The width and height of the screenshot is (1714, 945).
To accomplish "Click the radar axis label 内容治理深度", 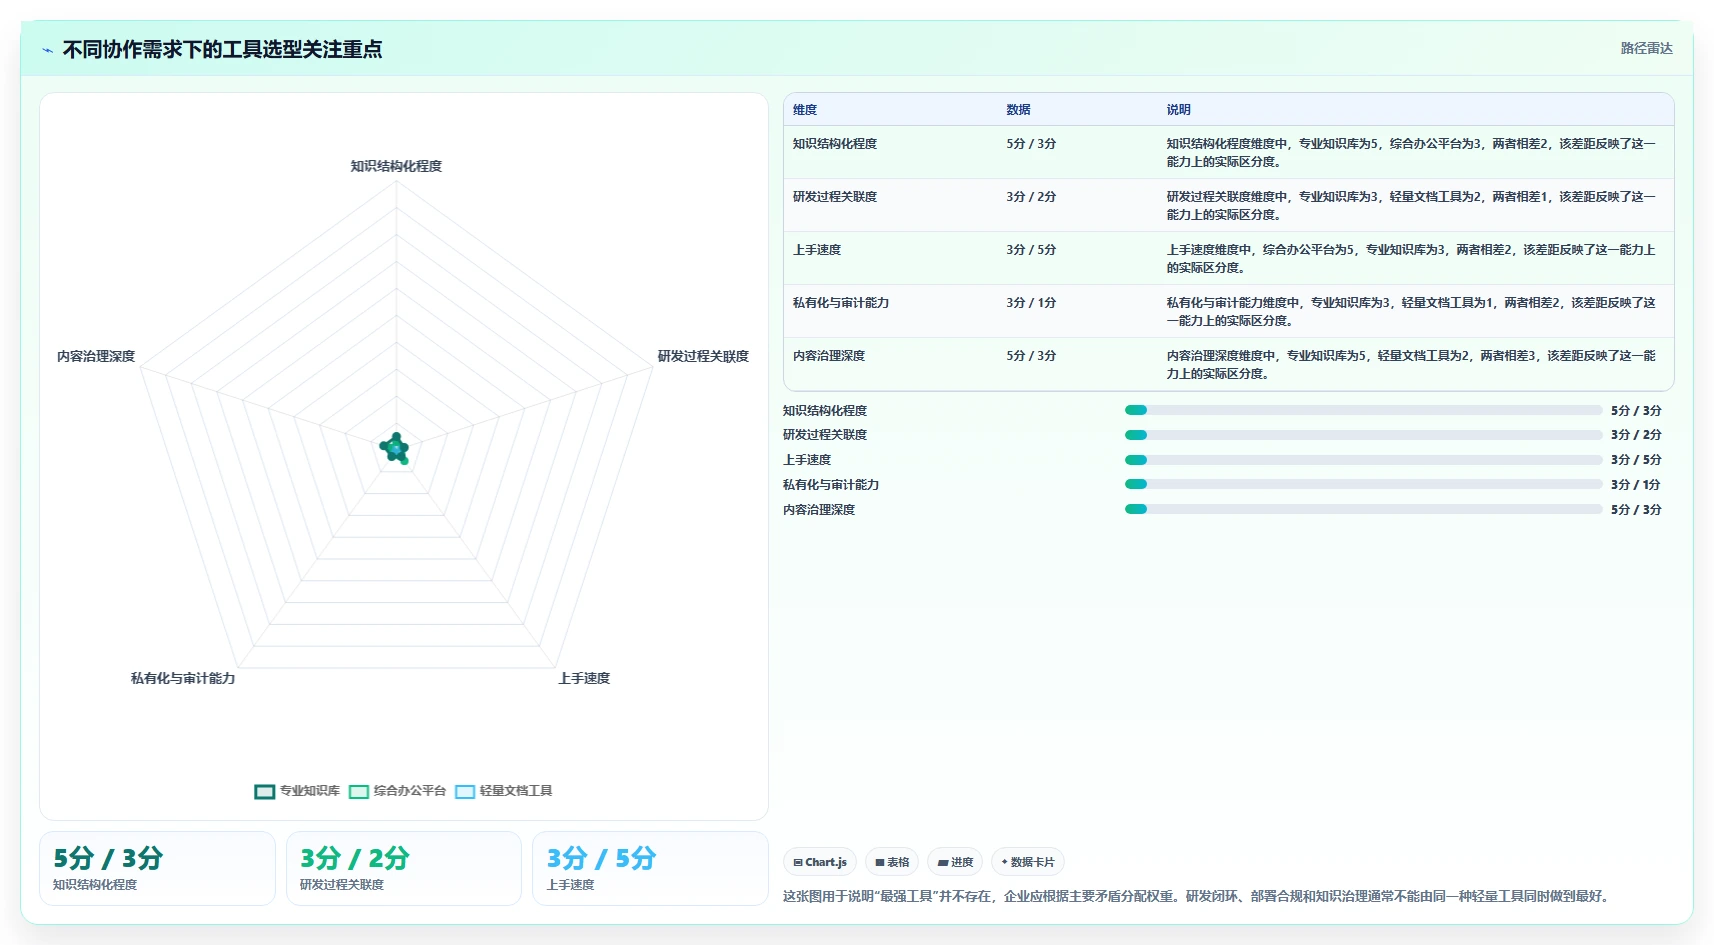I will click(96, 356).
